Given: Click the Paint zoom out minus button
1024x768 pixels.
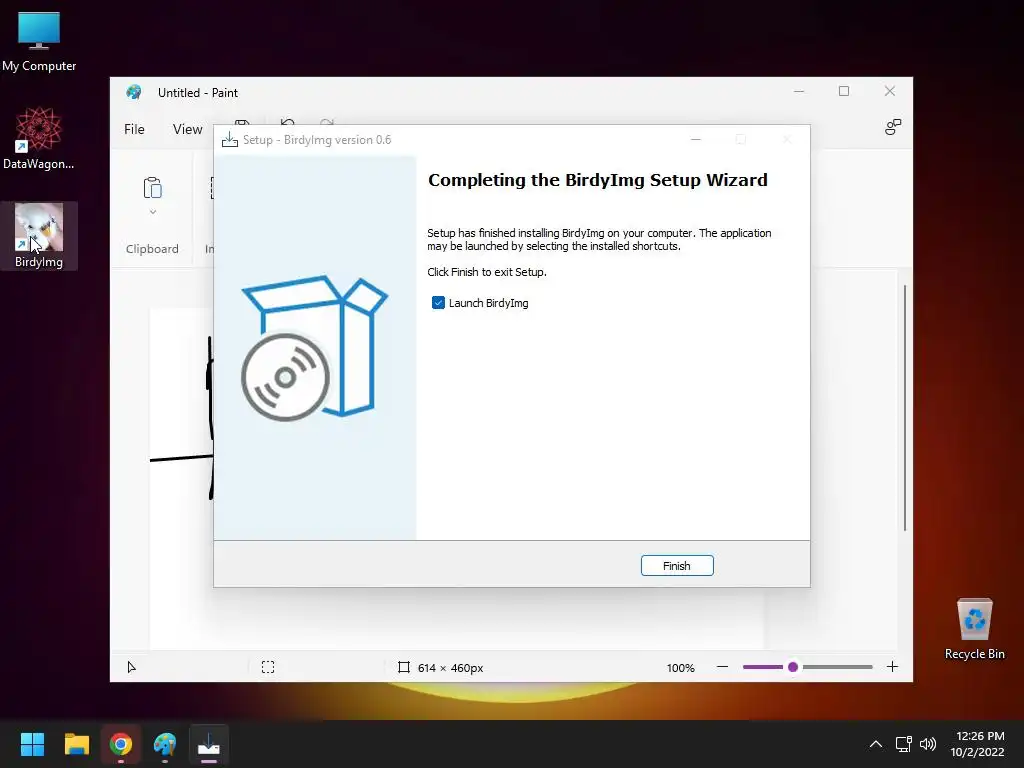Looking at the screenshot, I should [x=722, y=667].
